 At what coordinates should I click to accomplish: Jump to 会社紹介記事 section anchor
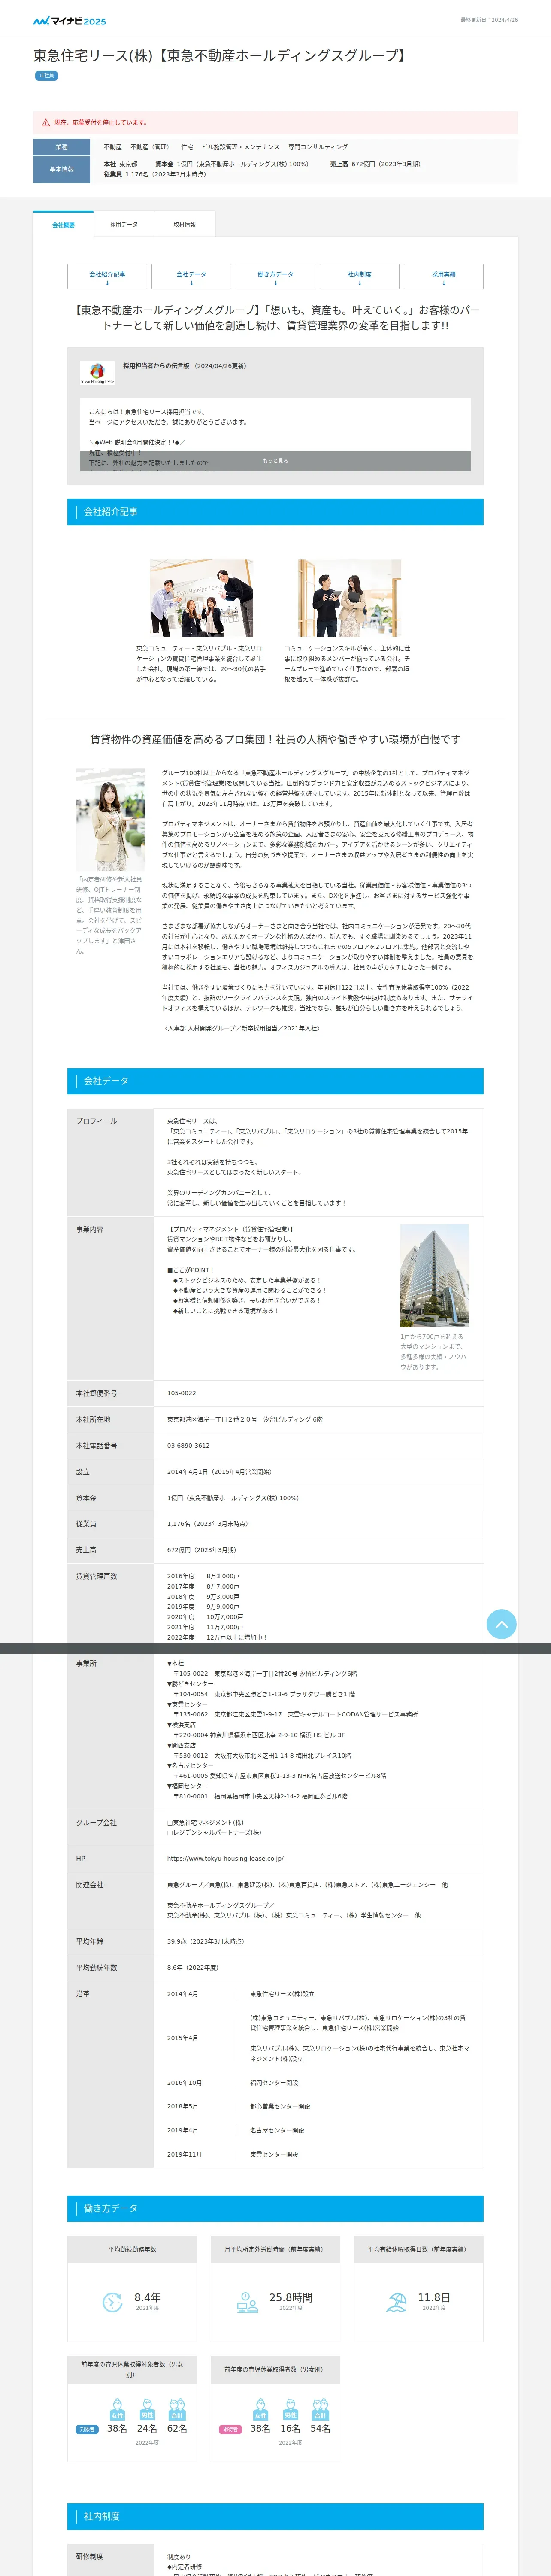[107, 277]
